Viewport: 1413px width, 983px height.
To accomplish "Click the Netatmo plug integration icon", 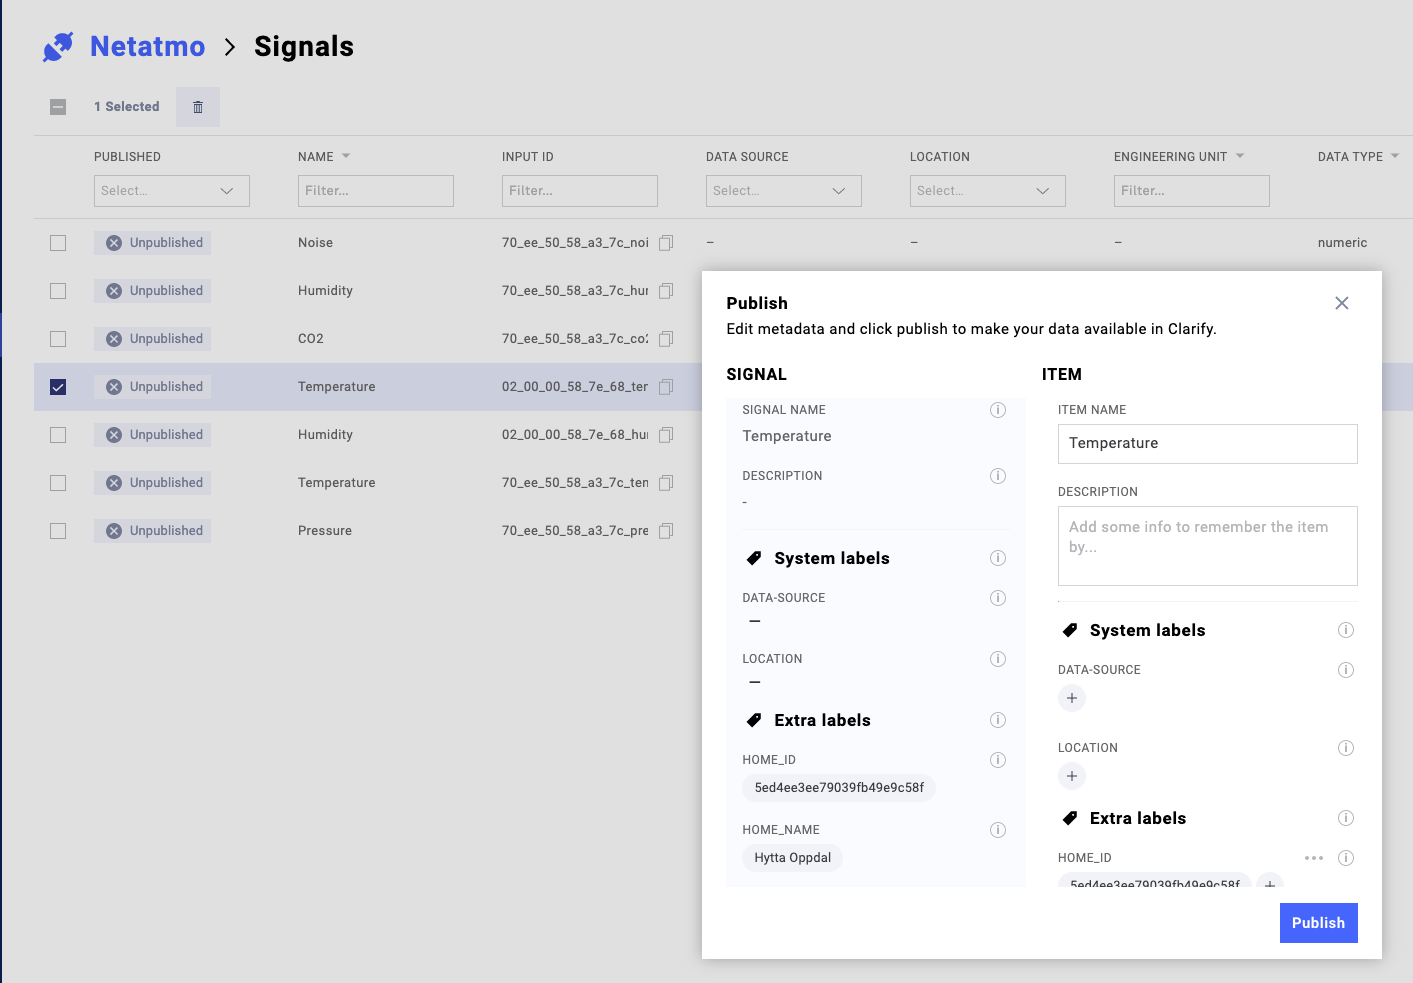I will (58, 47).
